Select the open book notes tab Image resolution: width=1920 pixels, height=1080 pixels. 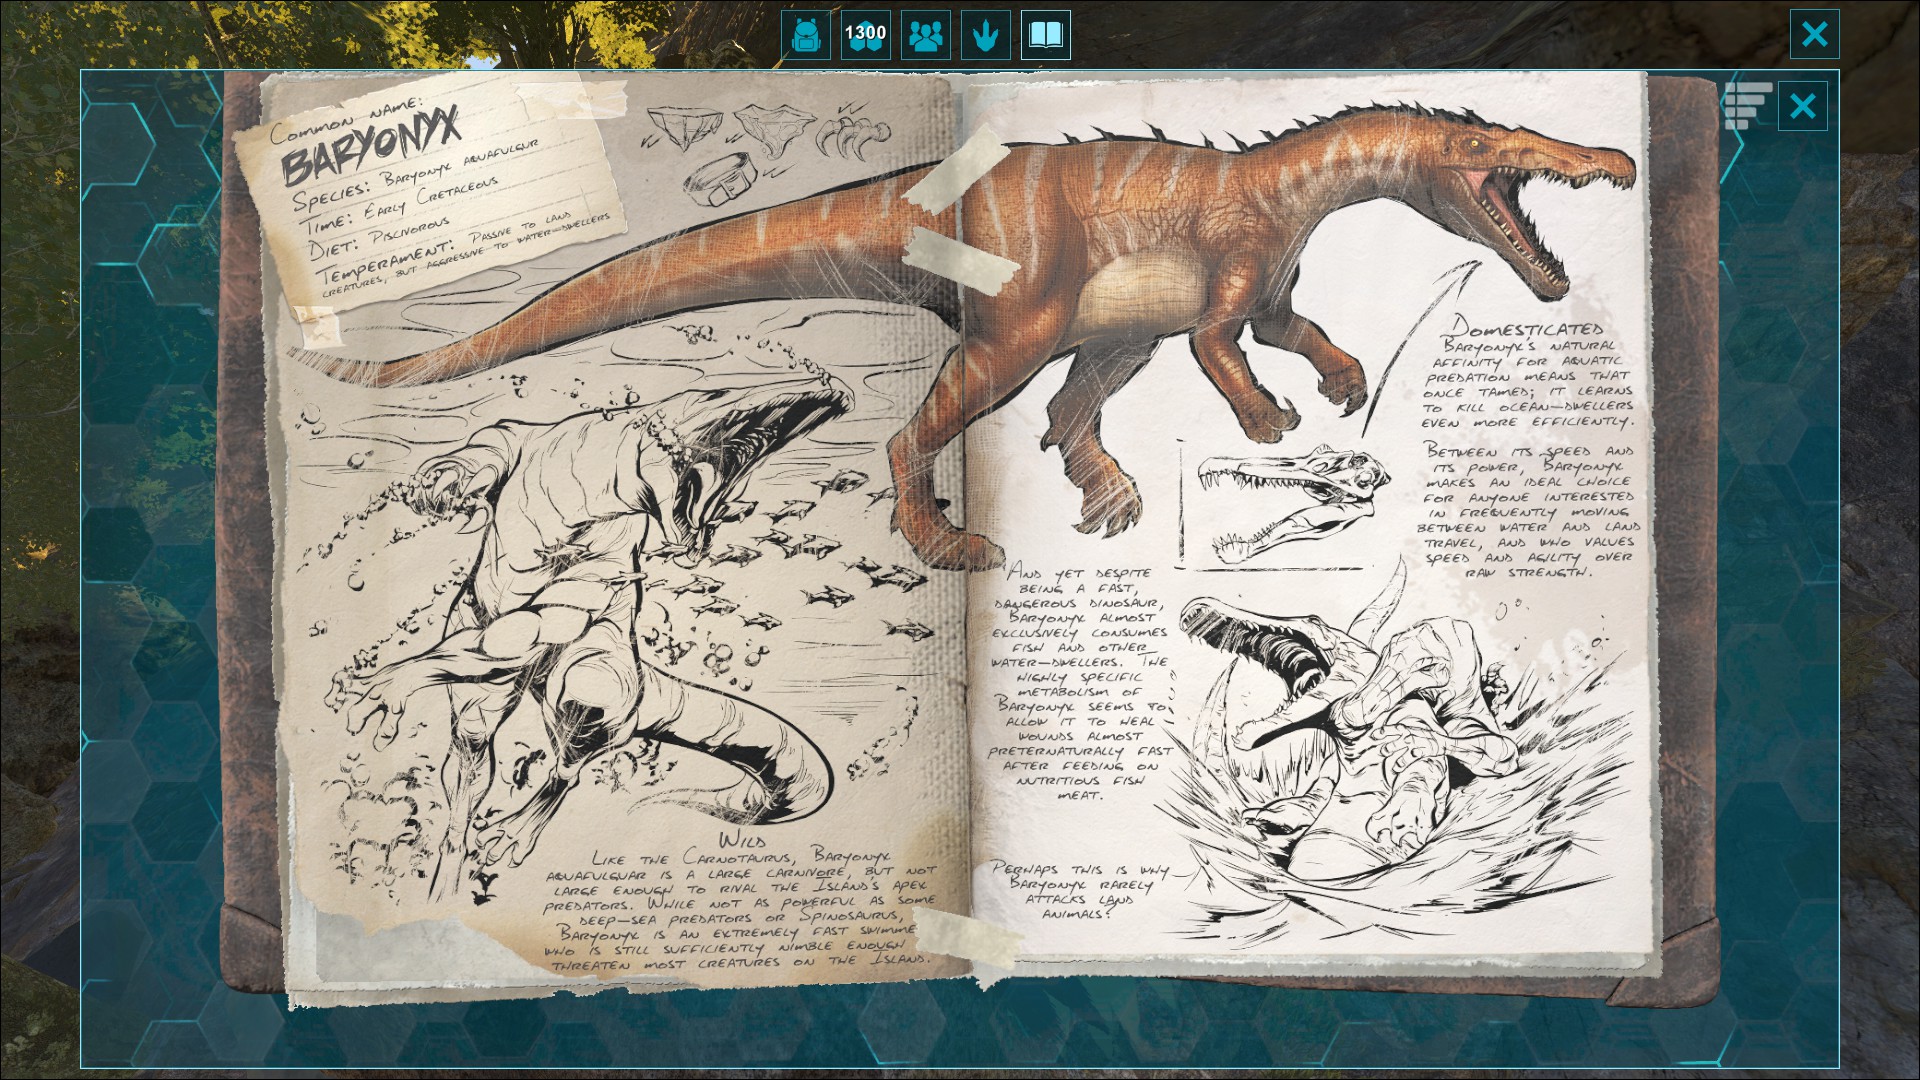(1045, 36)
